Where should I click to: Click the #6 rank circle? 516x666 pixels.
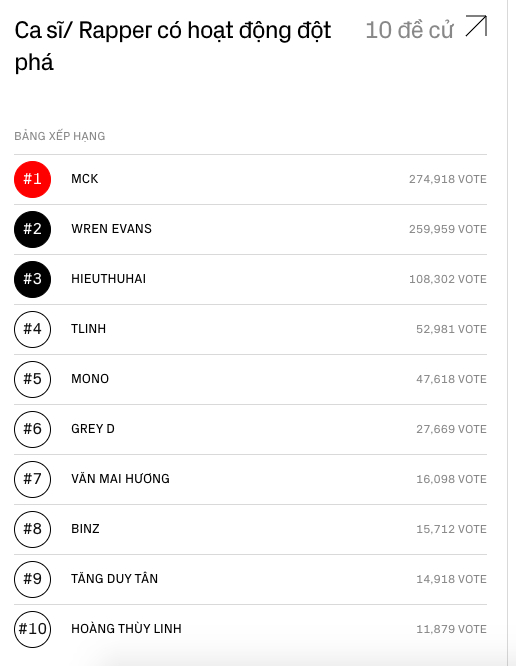point(32,429)
